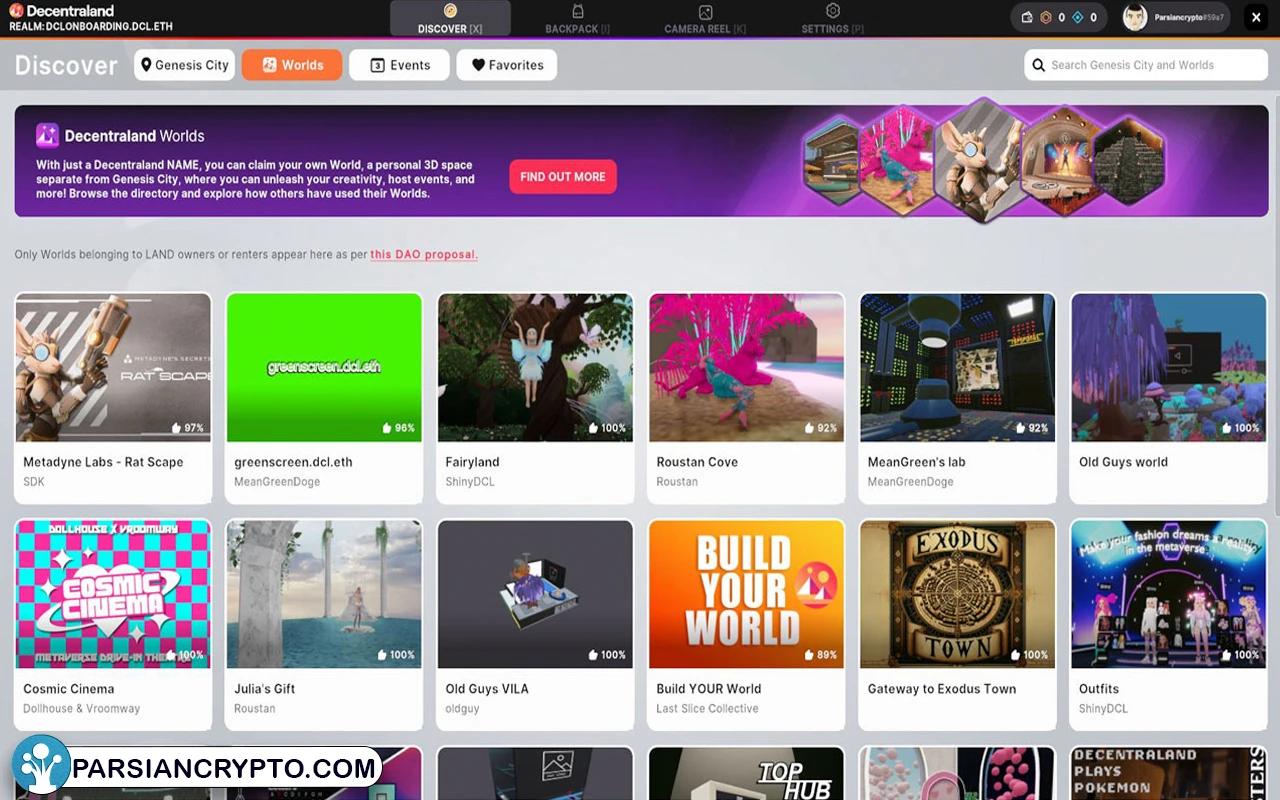
Task: Click the Favorites heart icon
Action: tap(478, 65)
